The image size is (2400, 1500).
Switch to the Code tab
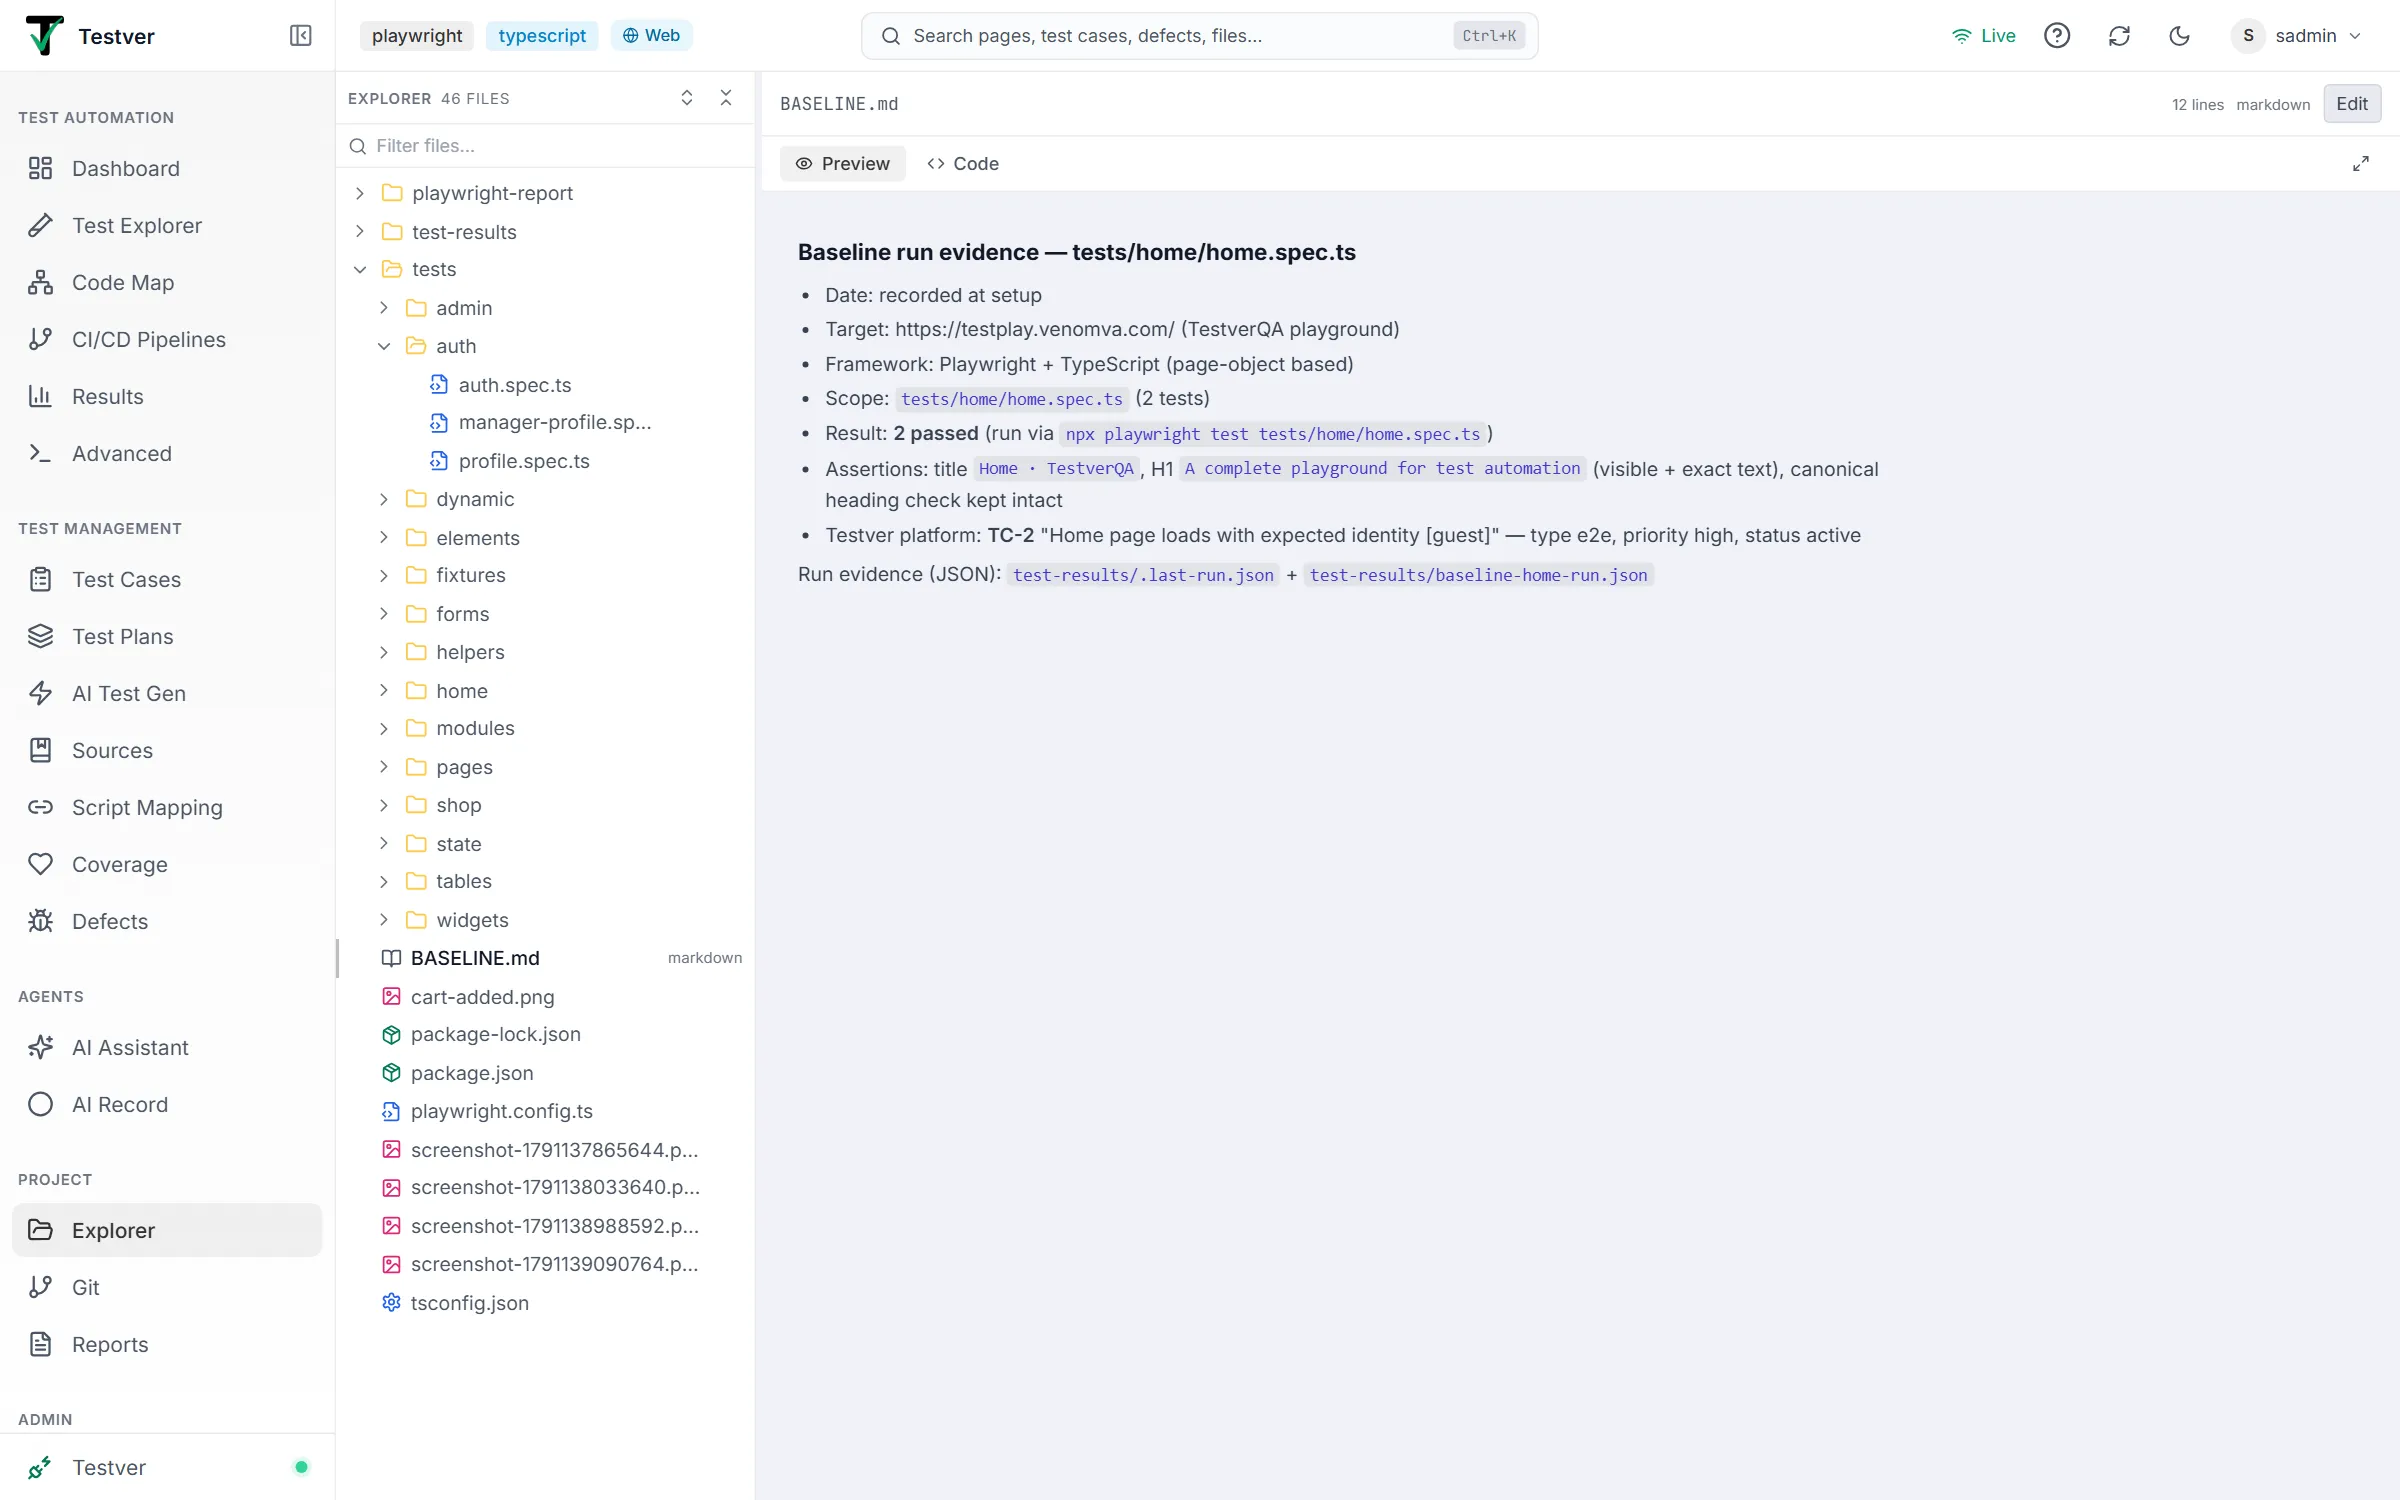pyautogui.click(x=963, y=163)
